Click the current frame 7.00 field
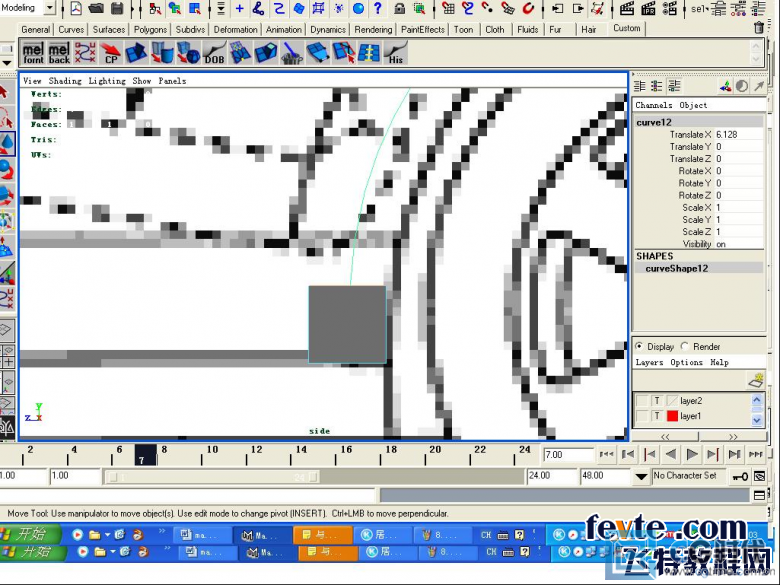 [x=569, y=455]
